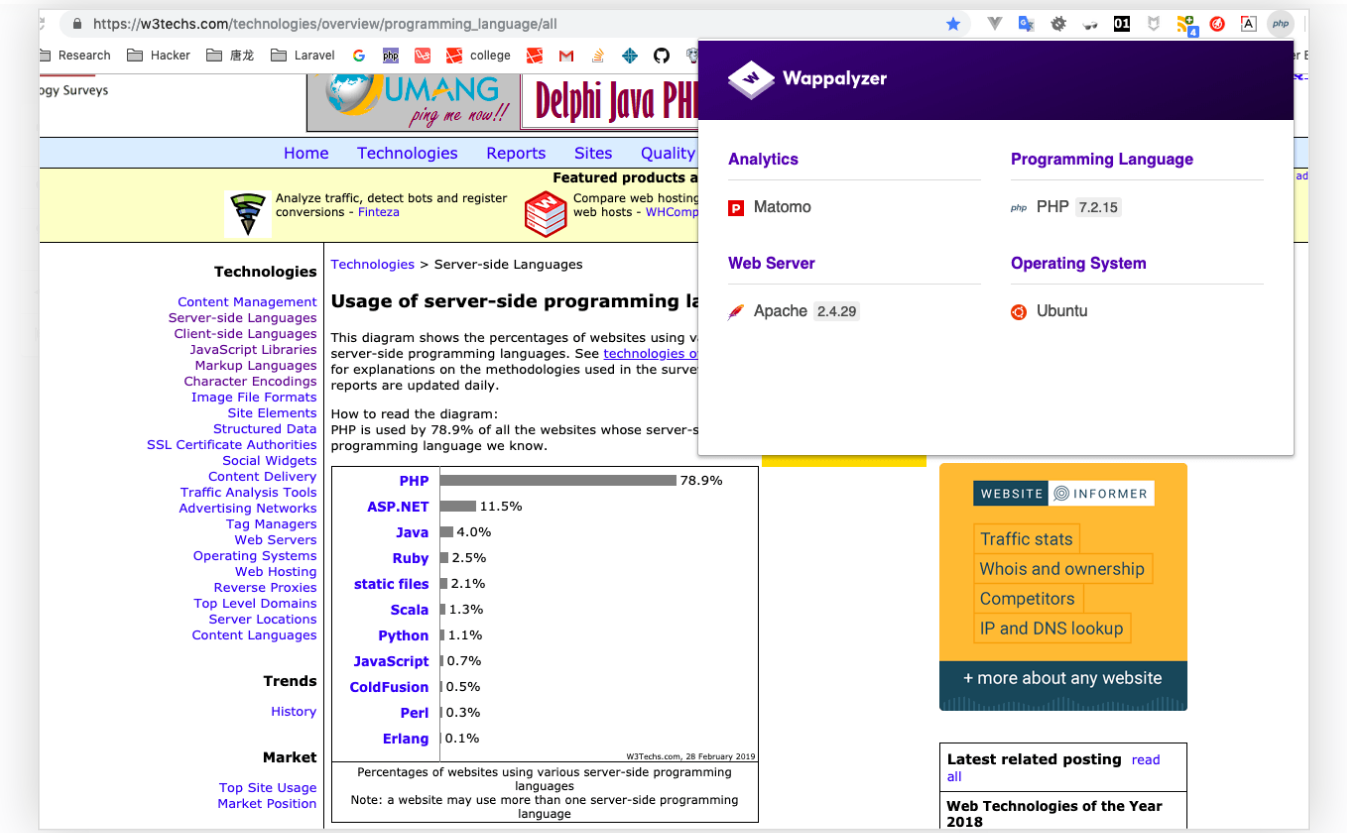Open Reverse Proxies sidebar link
Screen dimensions: 1347x833
265,588
